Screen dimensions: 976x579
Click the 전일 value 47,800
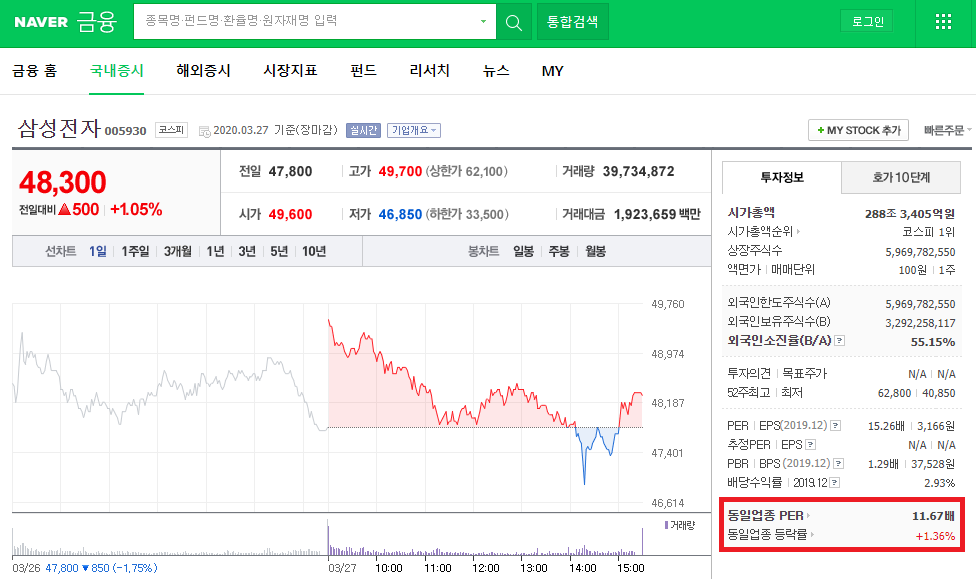pos(290,171)
